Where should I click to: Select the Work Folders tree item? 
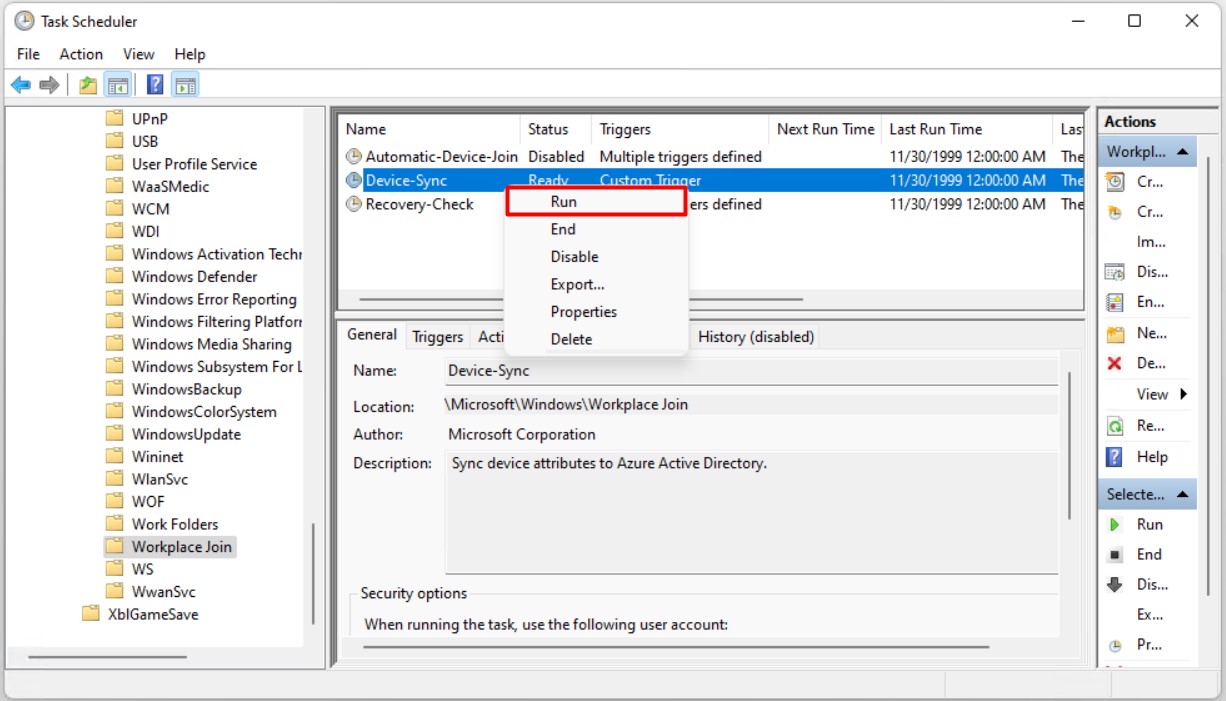(x=175, y=524)
